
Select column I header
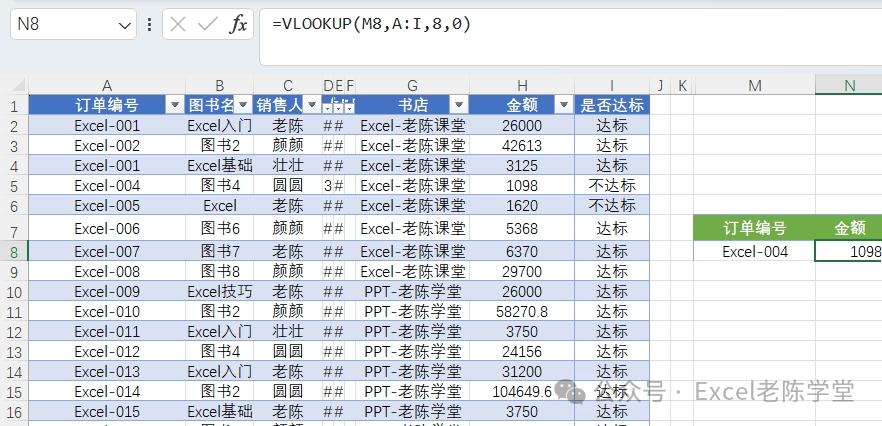pos(612,86)
